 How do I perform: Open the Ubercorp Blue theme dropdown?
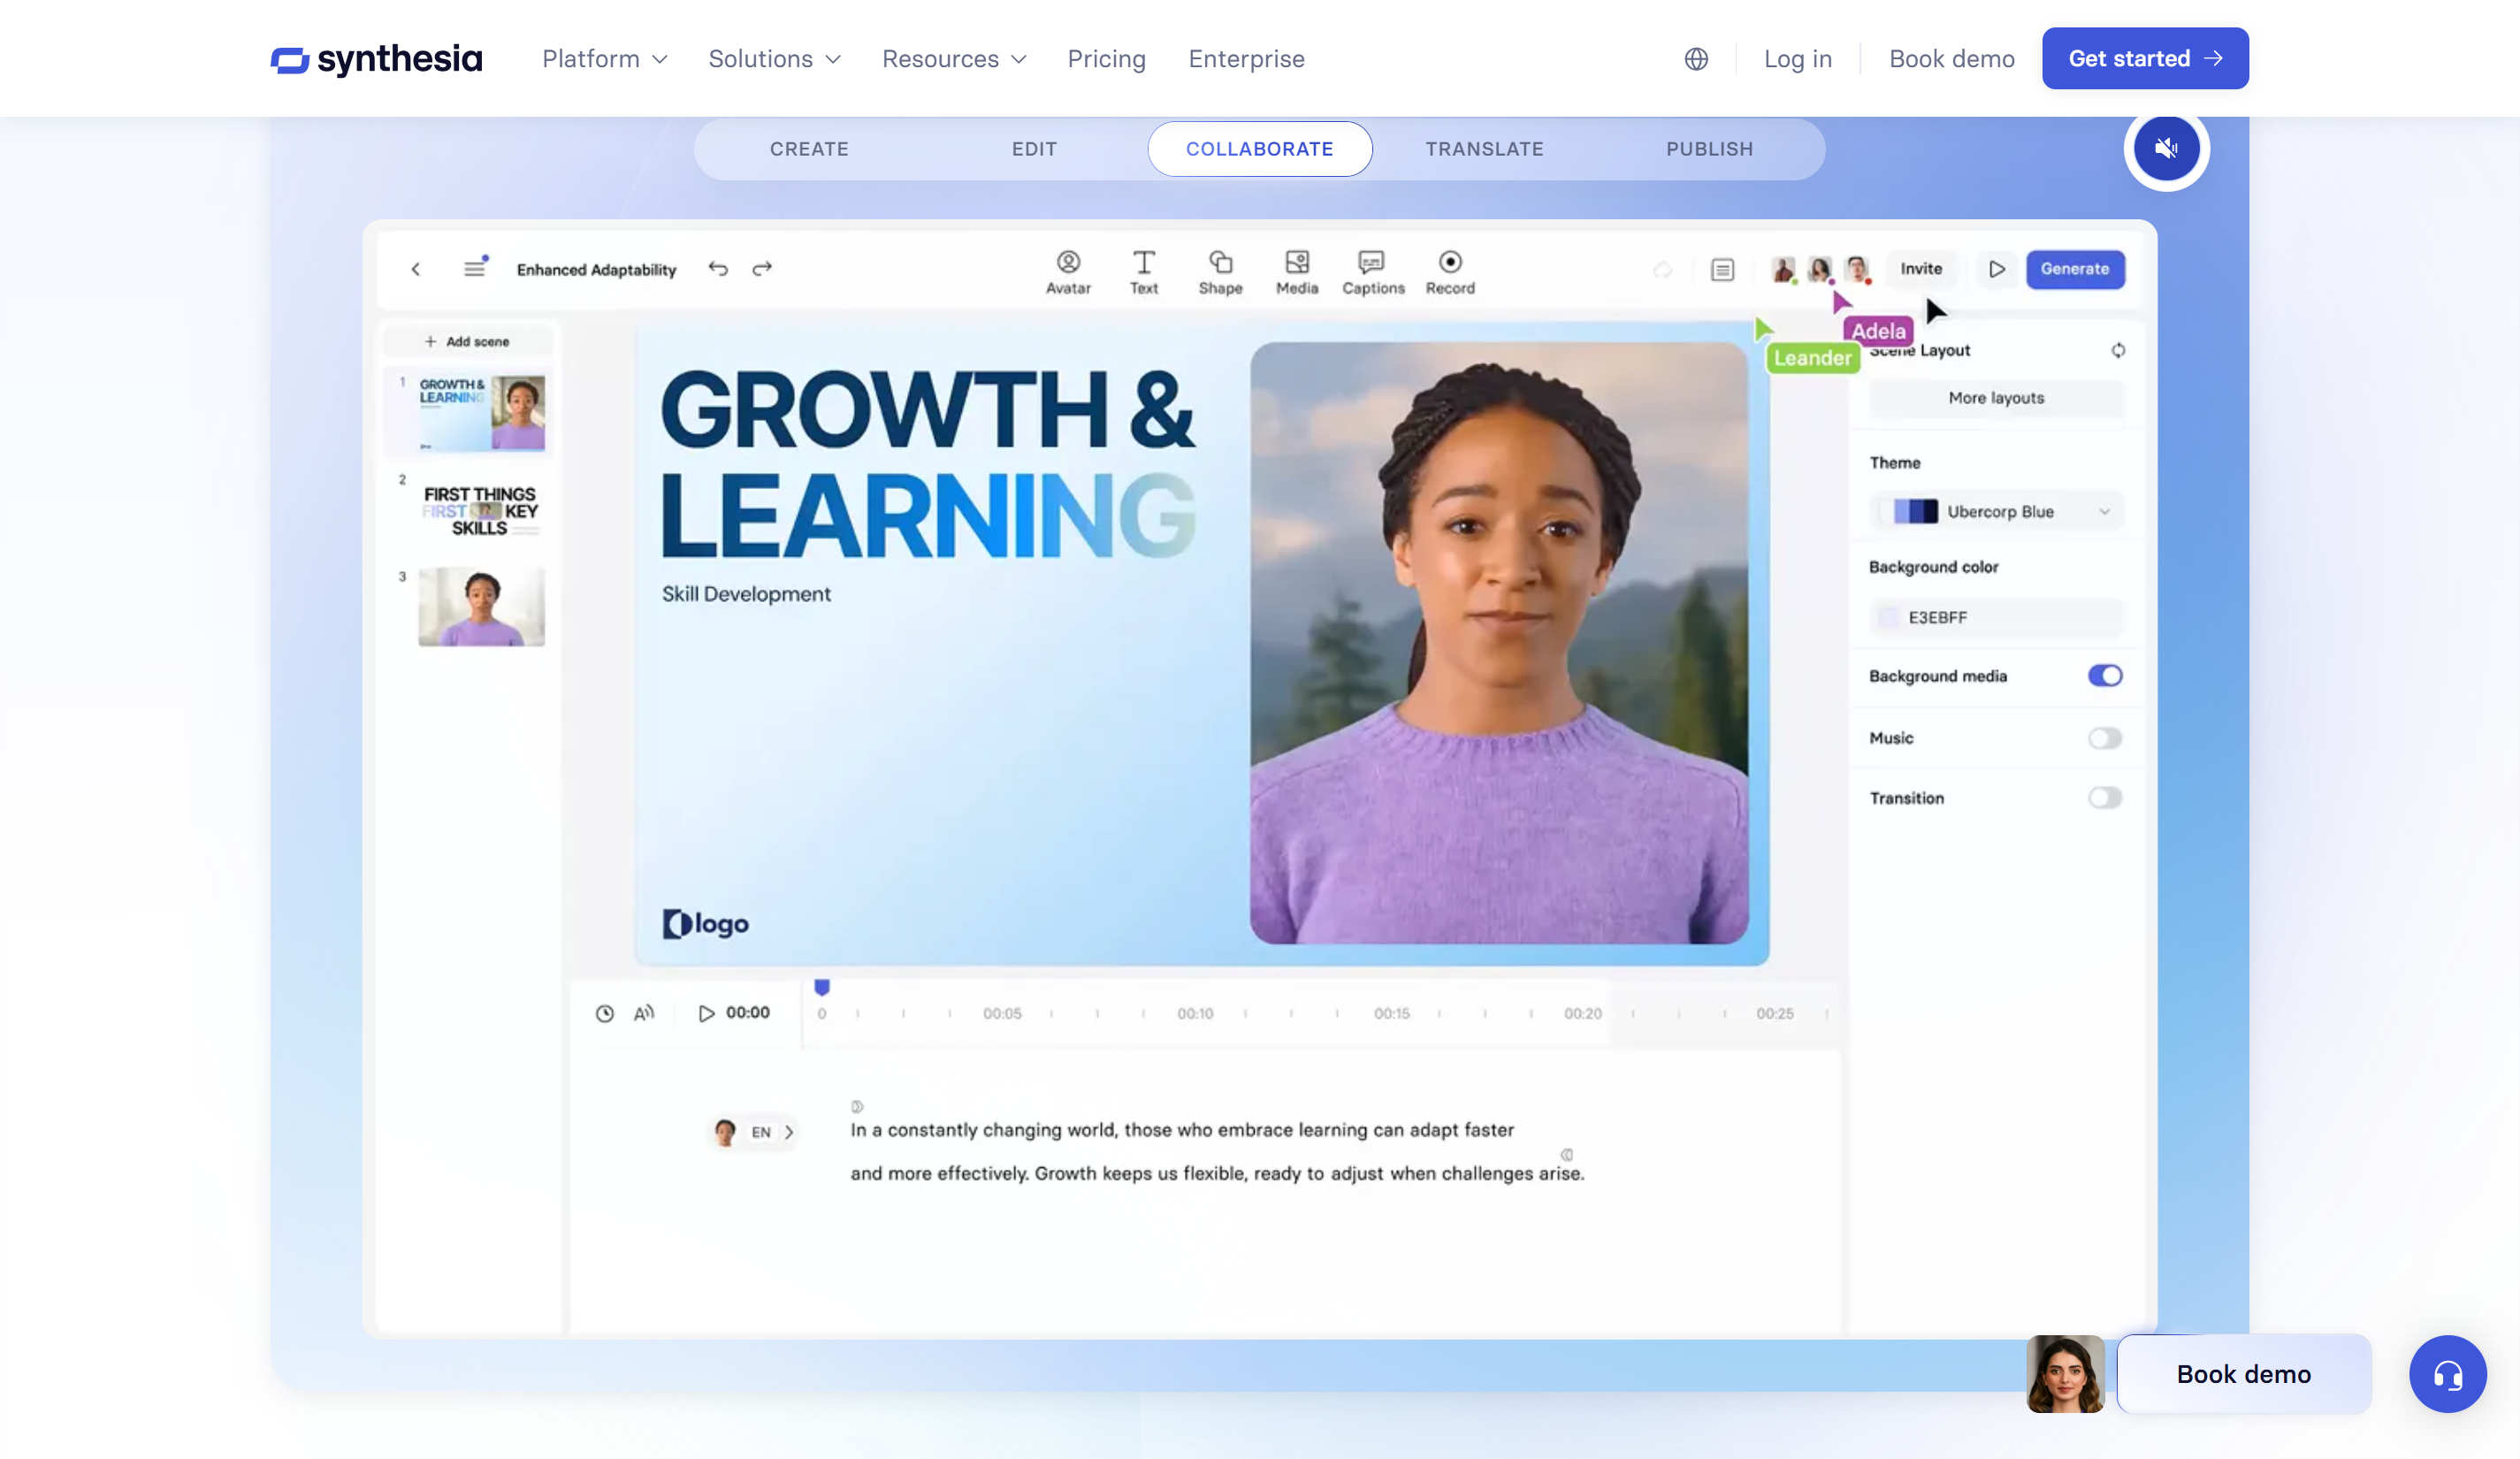(1994, 511)
